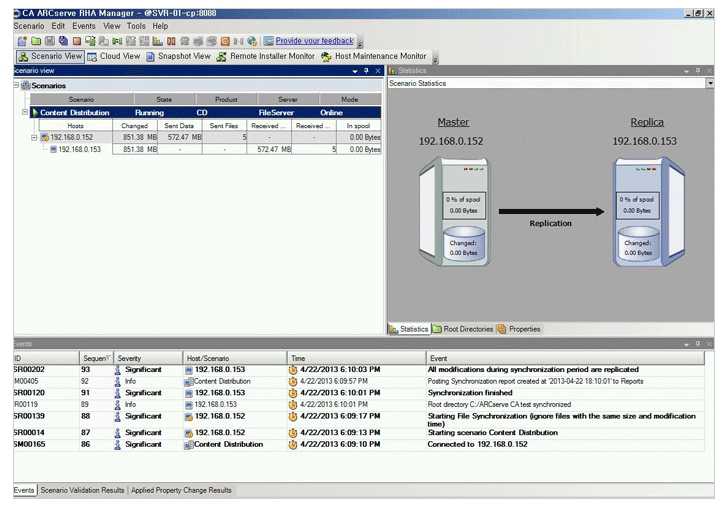Screen dimensions: 722x506
Task: Pin the Events panel
Action: [698, 344]
